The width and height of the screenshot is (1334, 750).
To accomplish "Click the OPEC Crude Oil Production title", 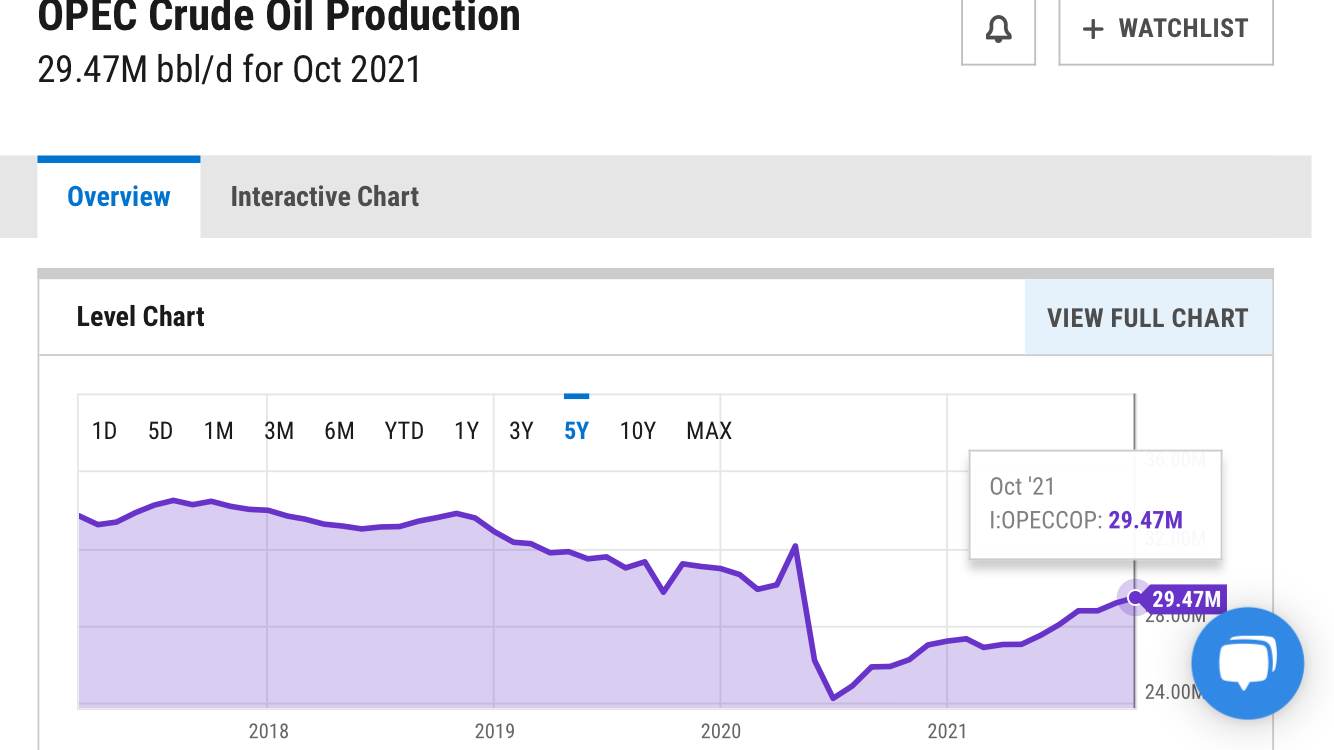I will 279,16.
